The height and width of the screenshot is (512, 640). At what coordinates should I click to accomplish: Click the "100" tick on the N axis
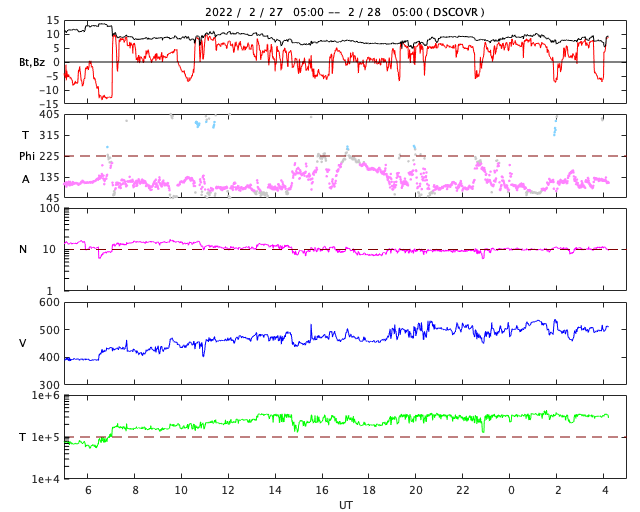point(49,208)
